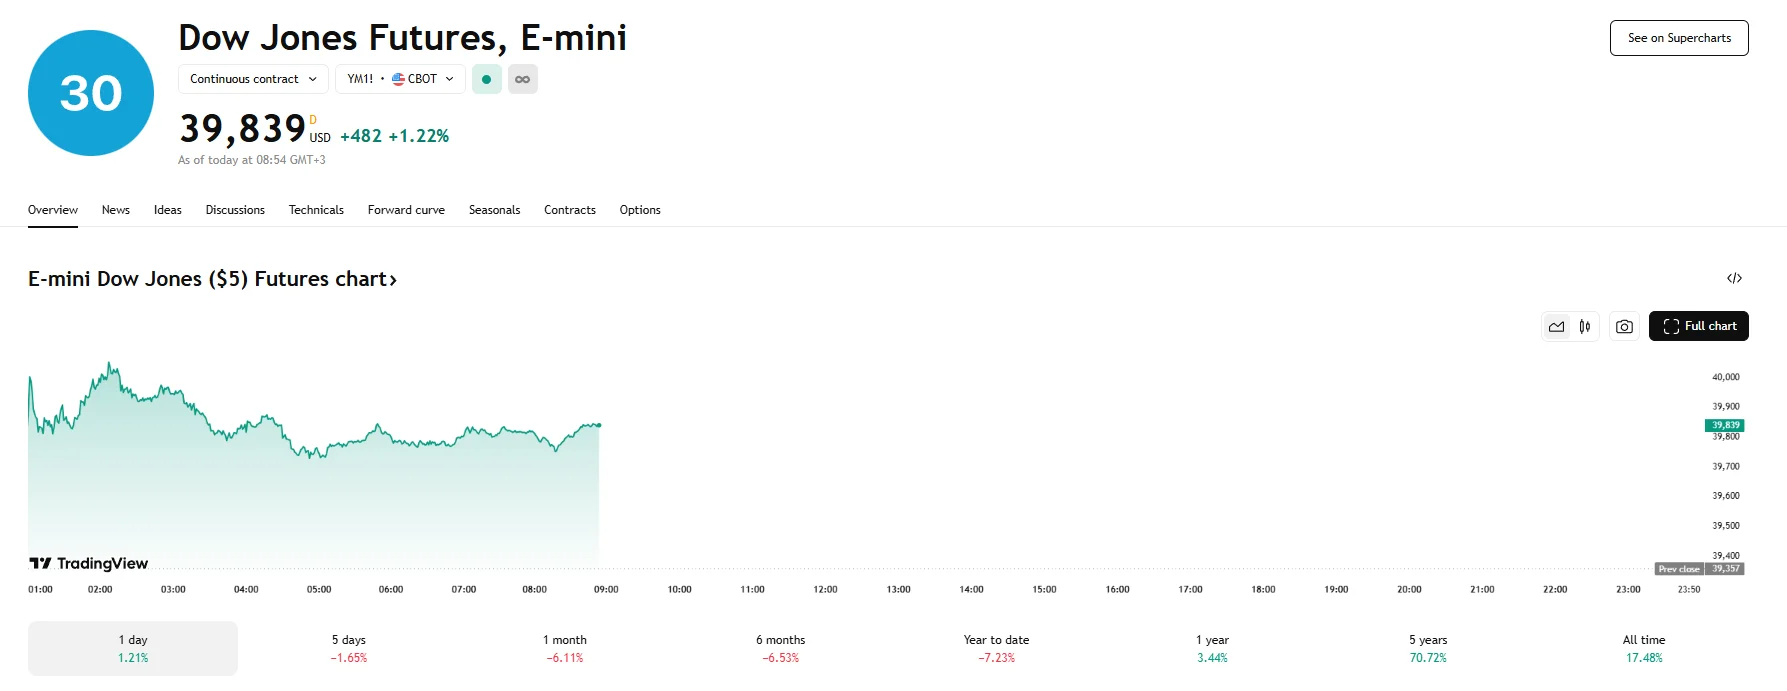Open the YM1! CBOT symbol dropdown
This screenshot has width=1787, height=691.
[x=400, y=79]
